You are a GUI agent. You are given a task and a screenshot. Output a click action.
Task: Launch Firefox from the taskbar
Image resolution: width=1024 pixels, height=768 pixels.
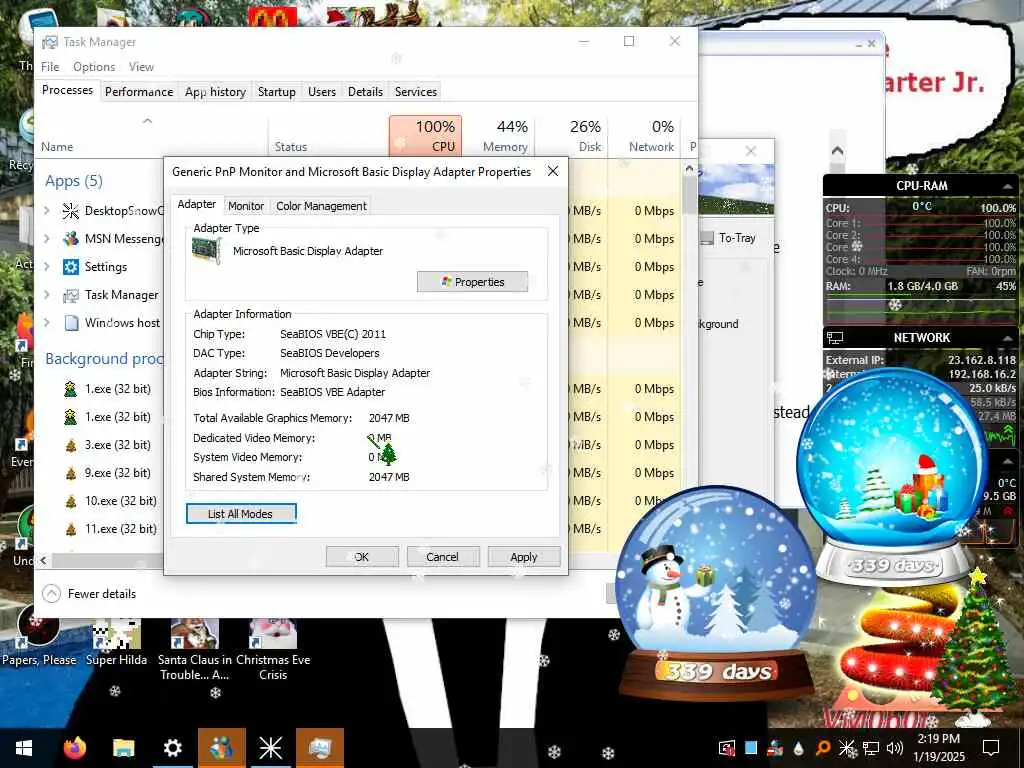click(x=74, y=748)
